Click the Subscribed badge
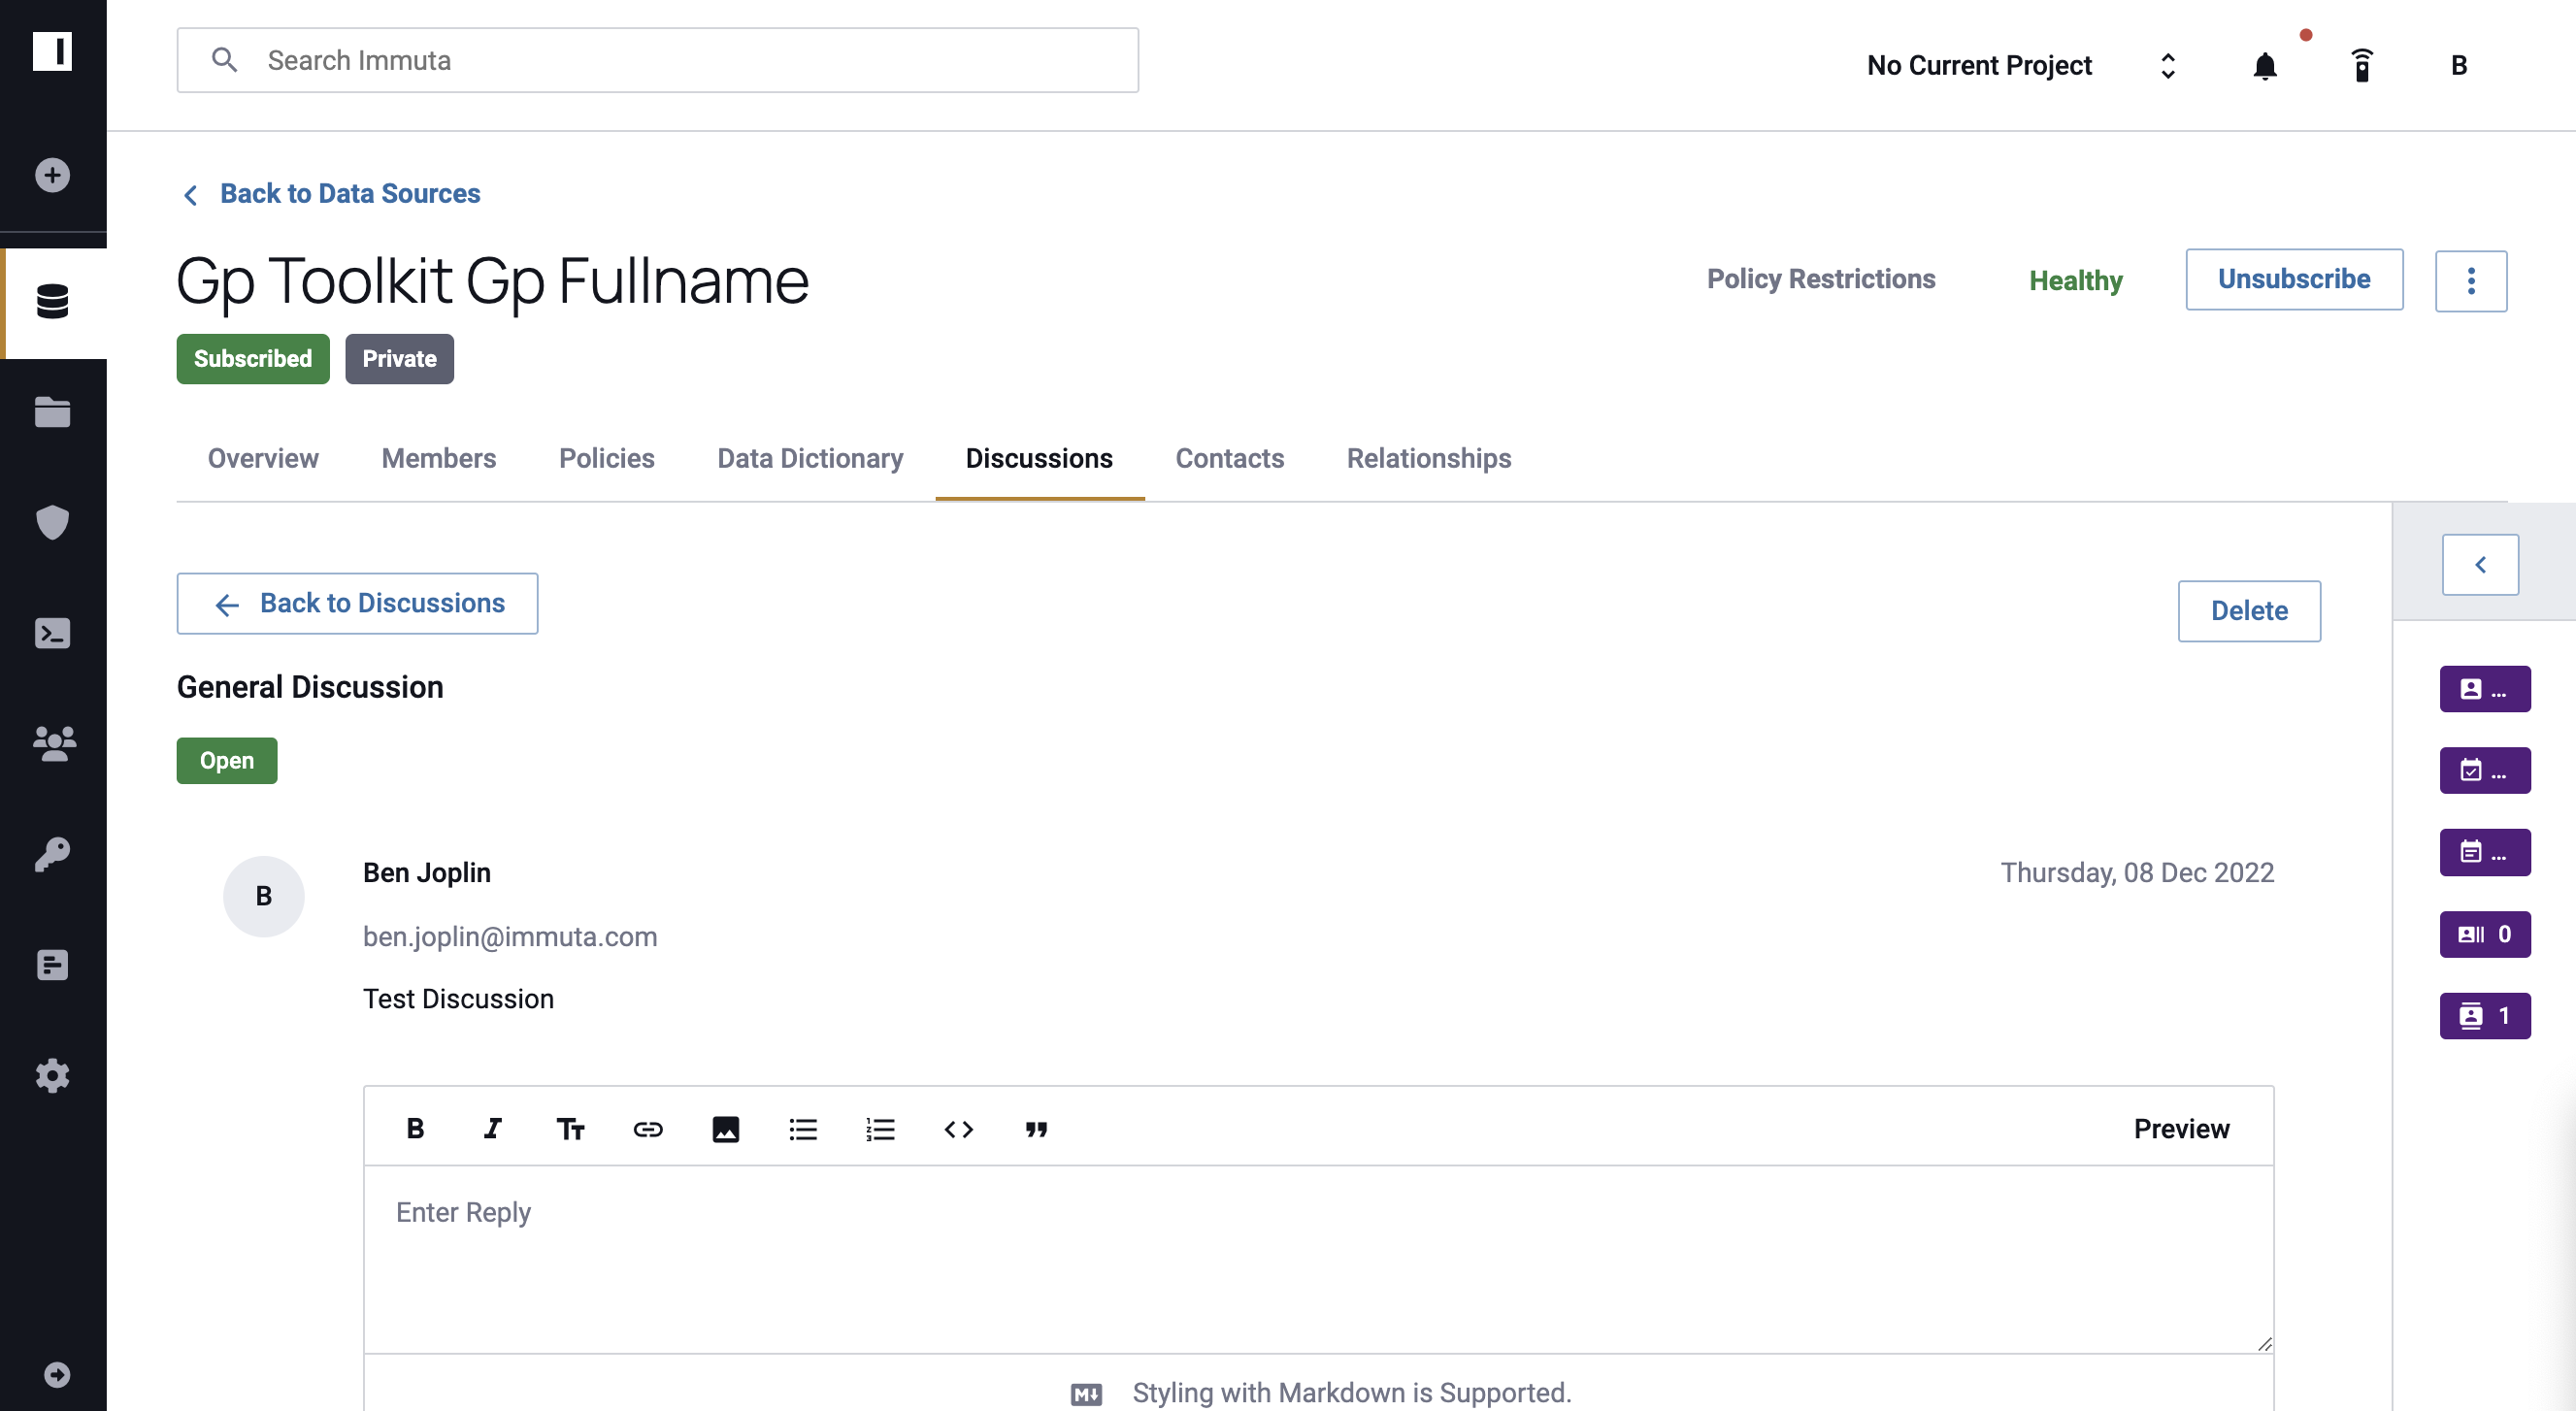The width and height of the screenshot is (2576, 1411). point(253,359)
